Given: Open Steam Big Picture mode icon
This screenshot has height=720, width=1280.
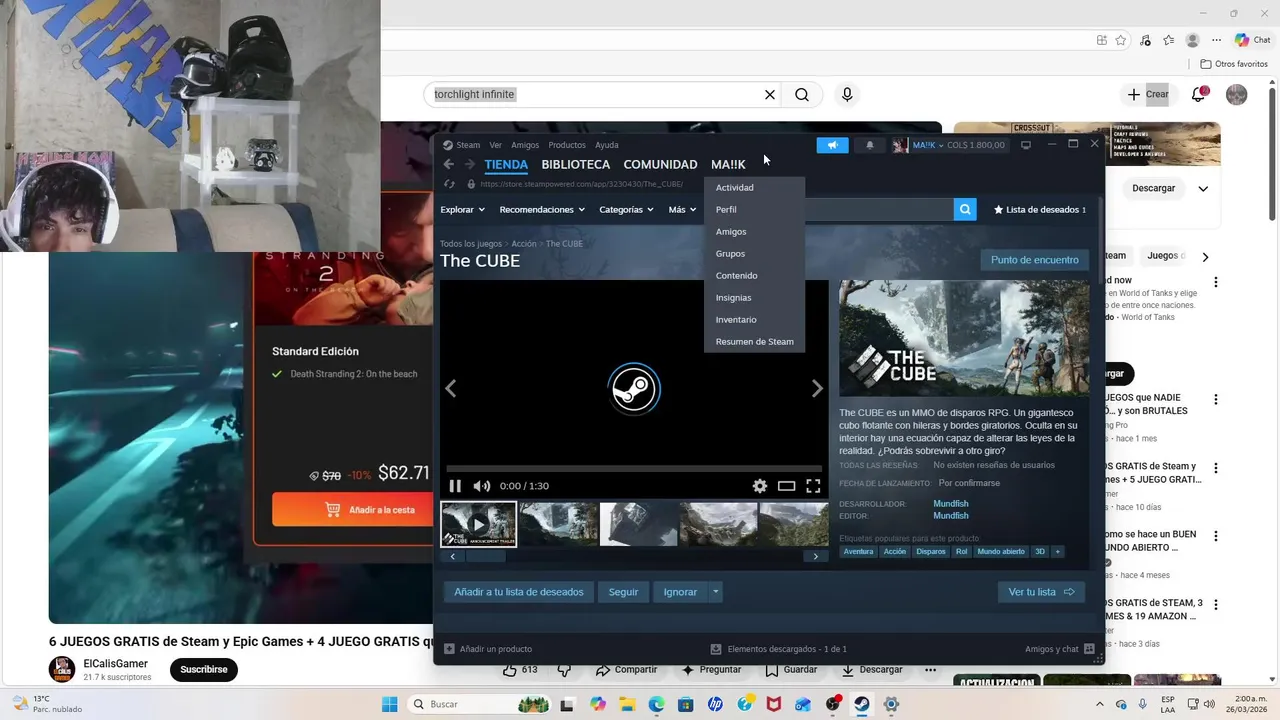Looking at the screenshot, I should (1025, 145).
